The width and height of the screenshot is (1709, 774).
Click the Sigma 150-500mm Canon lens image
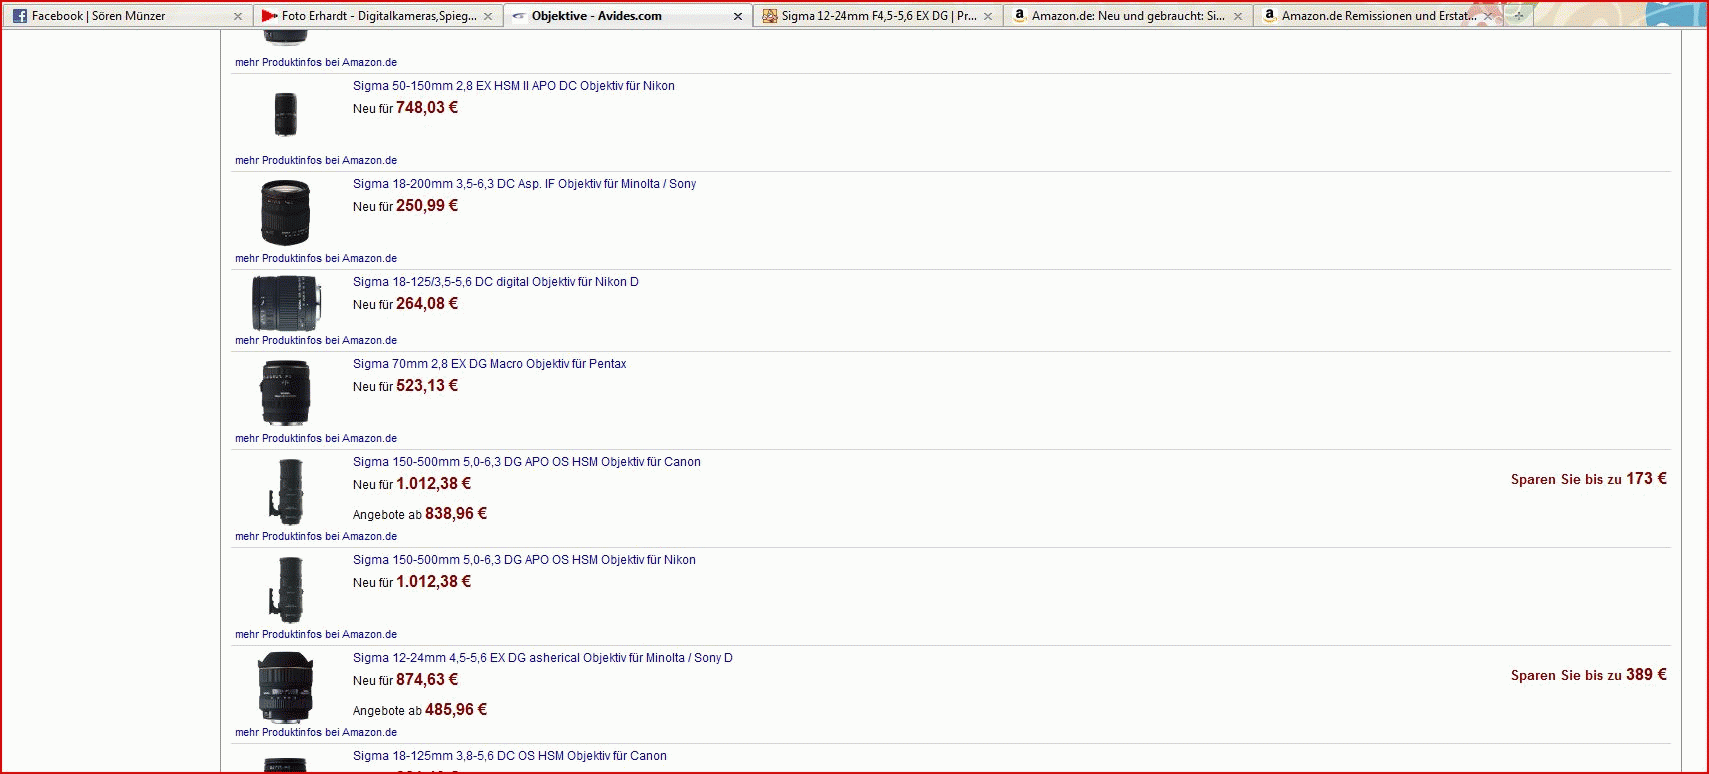click(x=287, y=491)
